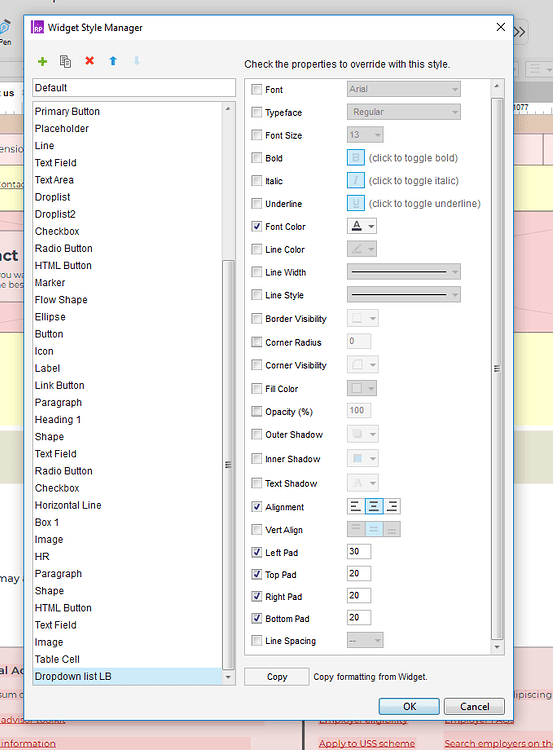Open the Inner Shadow dropdown
This screenshot has height=750, width=553.
(363, 458)
